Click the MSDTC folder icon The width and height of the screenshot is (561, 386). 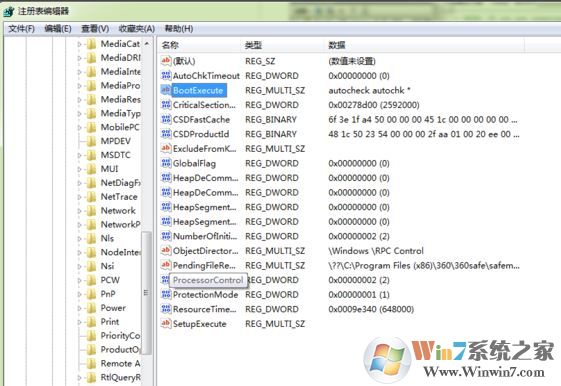tap(92, 155)
